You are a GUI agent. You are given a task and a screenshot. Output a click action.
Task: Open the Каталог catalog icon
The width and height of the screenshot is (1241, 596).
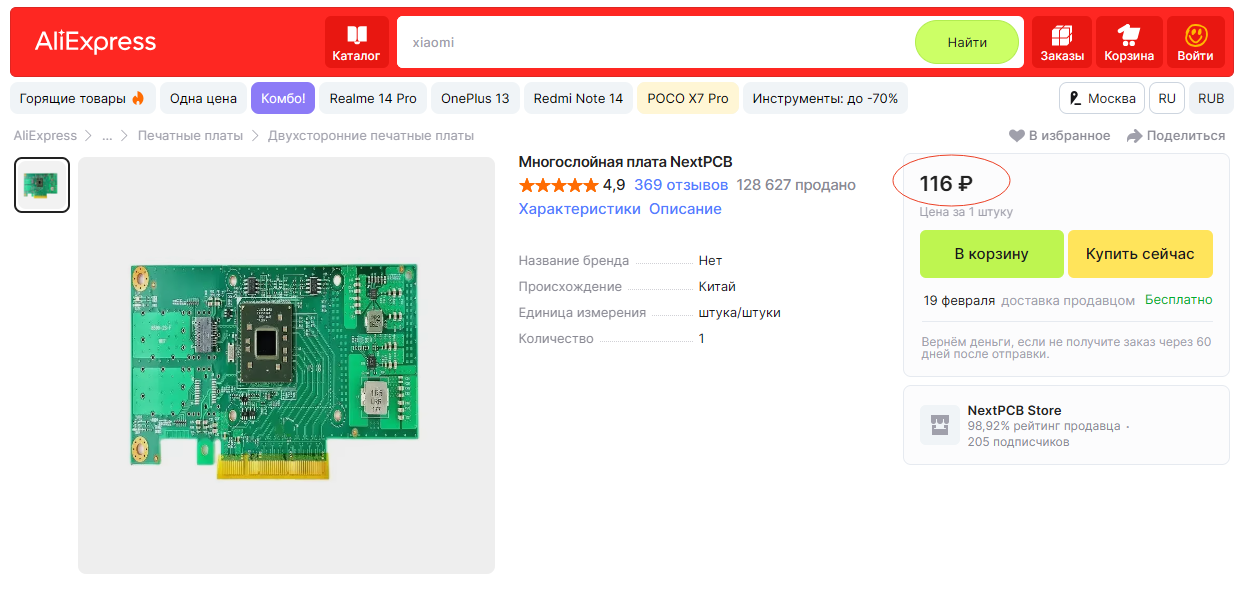[x=356, y=36]
